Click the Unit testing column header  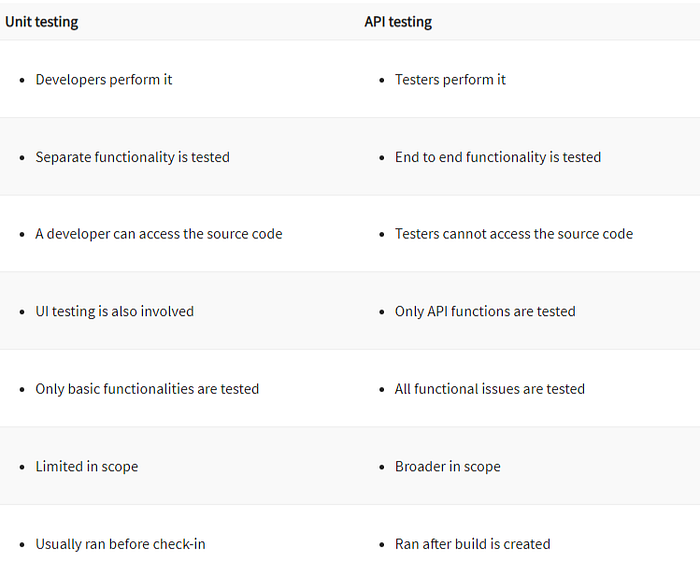click(42, 21)
